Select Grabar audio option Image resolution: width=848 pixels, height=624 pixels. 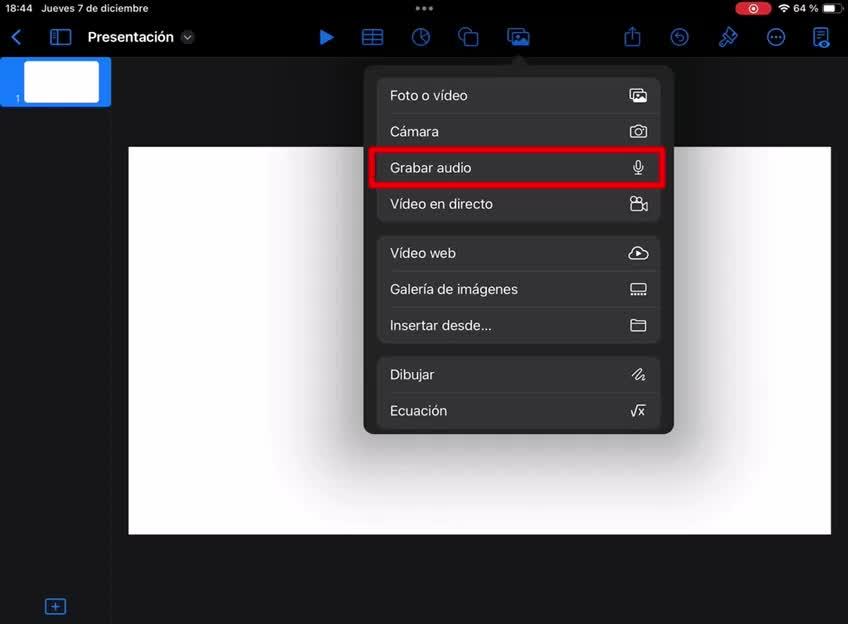[518, 168]
